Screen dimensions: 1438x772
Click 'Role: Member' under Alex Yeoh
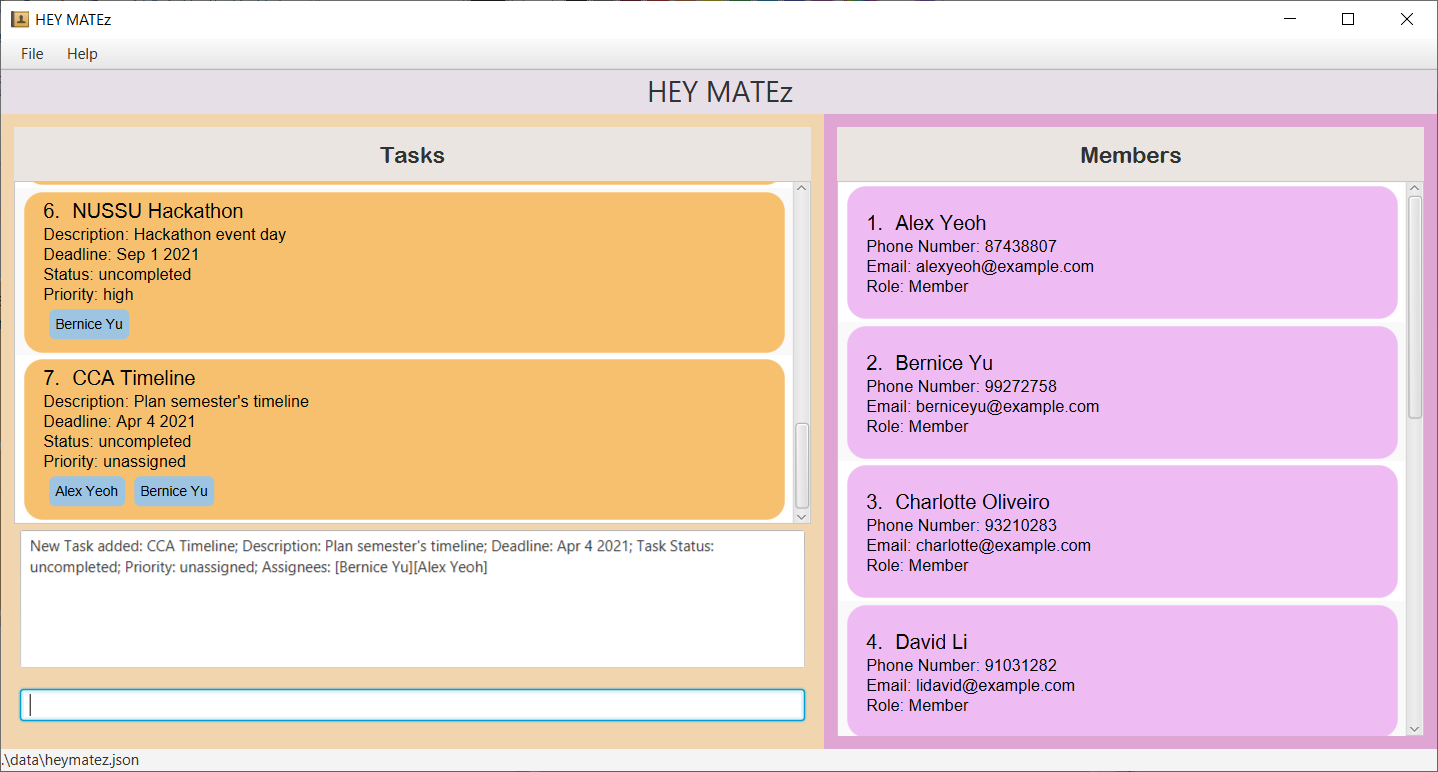pyautogui.click(x=917, y=287)
